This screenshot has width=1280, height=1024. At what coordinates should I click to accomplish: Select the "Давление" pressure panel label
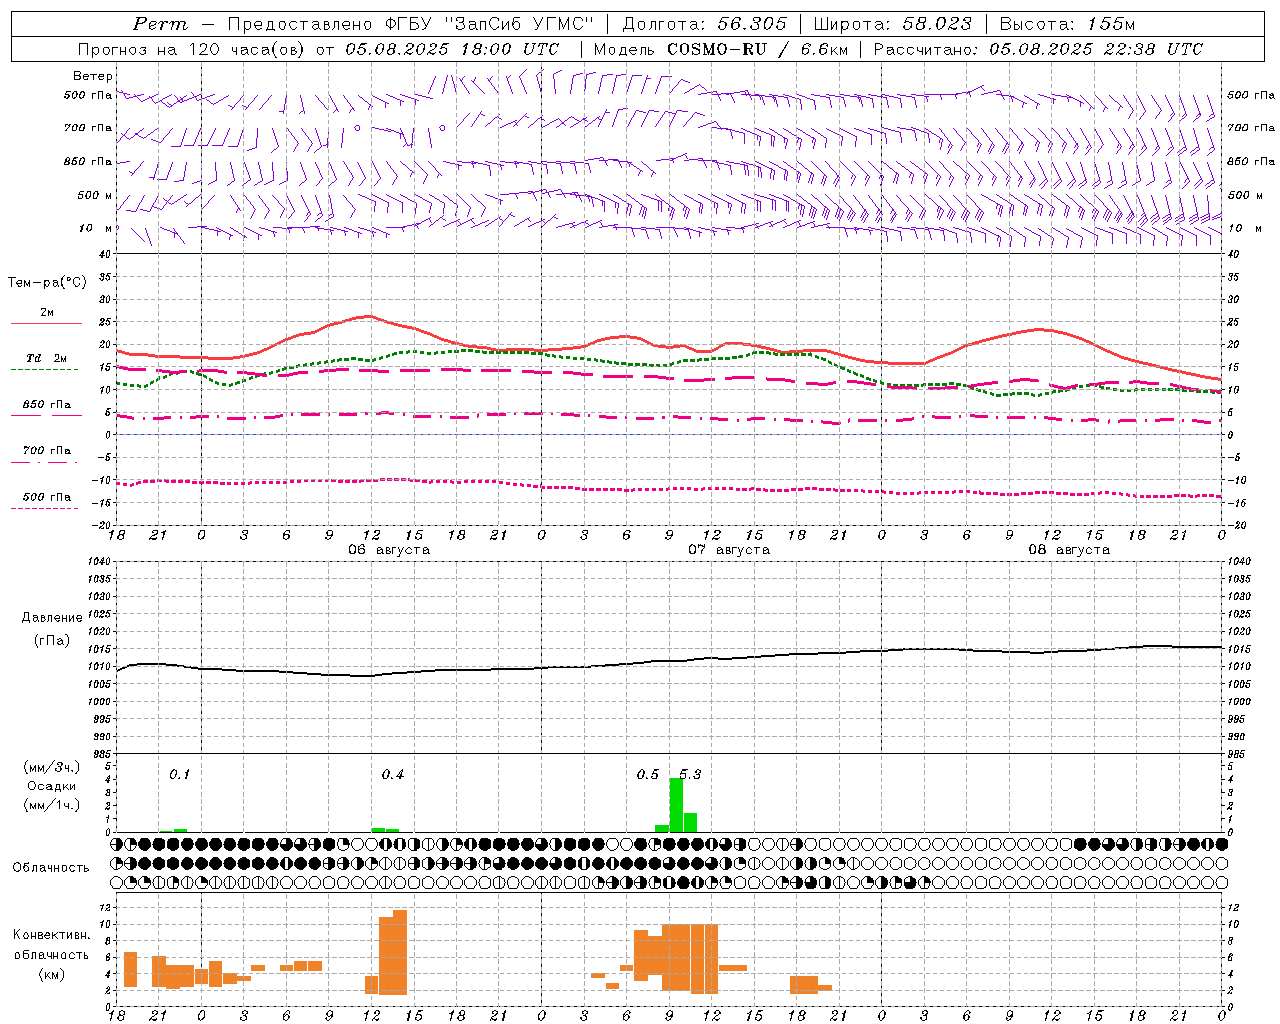coord(52,618)
